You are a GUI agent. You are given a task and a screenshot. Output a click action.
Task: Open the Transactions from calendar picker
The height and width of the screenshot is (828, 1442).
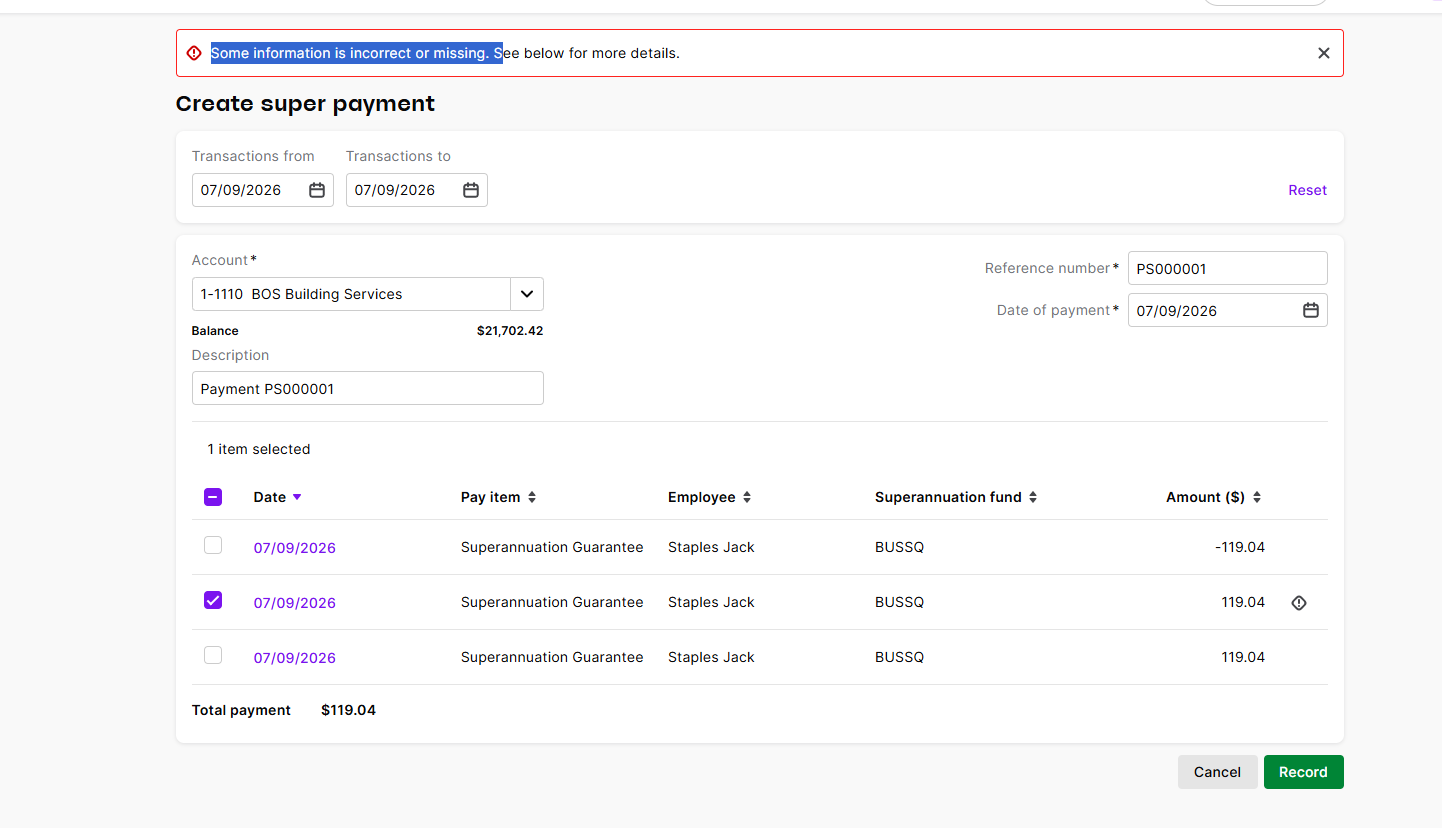(x=317, y=190)
